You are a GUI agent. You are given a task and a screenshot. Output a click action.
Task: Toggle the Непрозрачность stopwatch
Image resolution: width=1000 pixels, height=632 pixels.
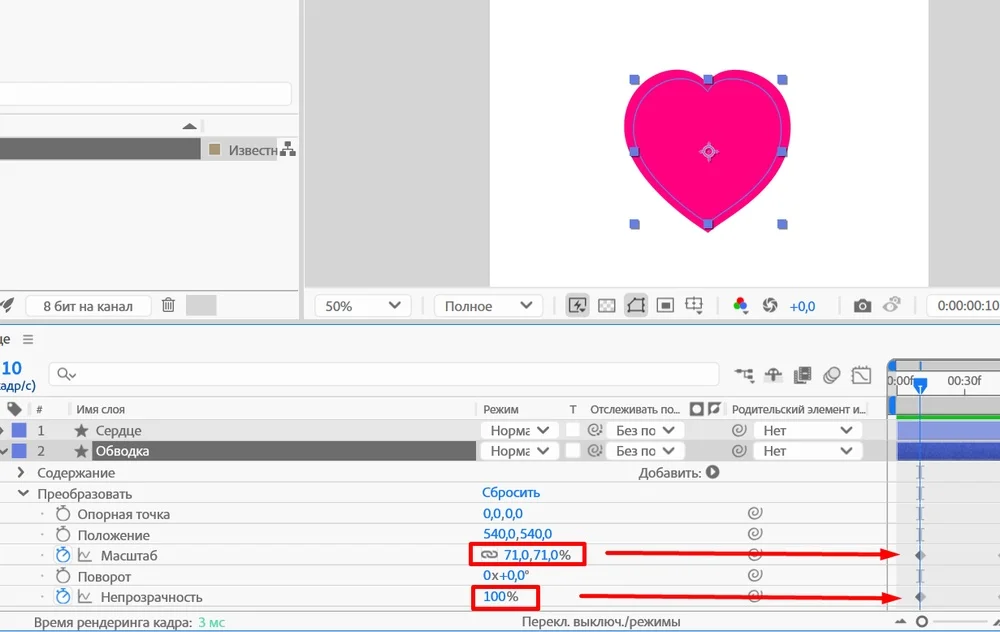pyautogui.click(x=64, y=597)
